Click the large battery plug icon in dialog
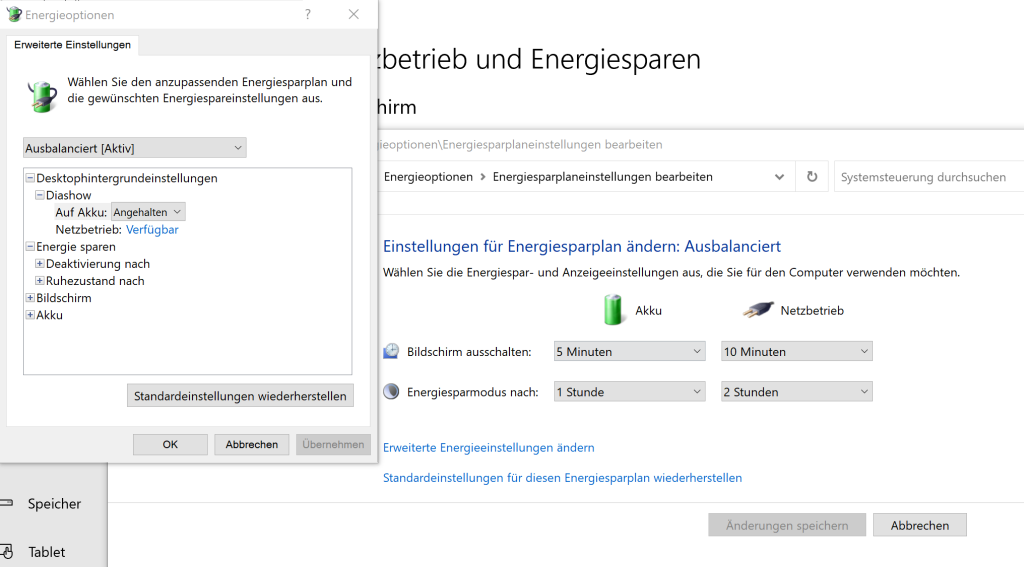Viewport: 1024px width, 567px height. coord(42,96)
